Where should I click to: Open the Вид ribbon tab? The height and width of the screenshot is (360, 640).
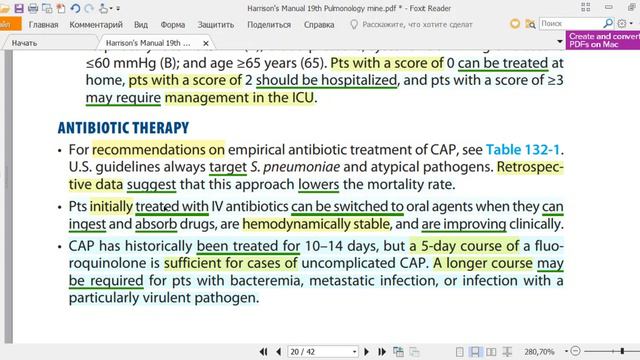coord(141,24)
